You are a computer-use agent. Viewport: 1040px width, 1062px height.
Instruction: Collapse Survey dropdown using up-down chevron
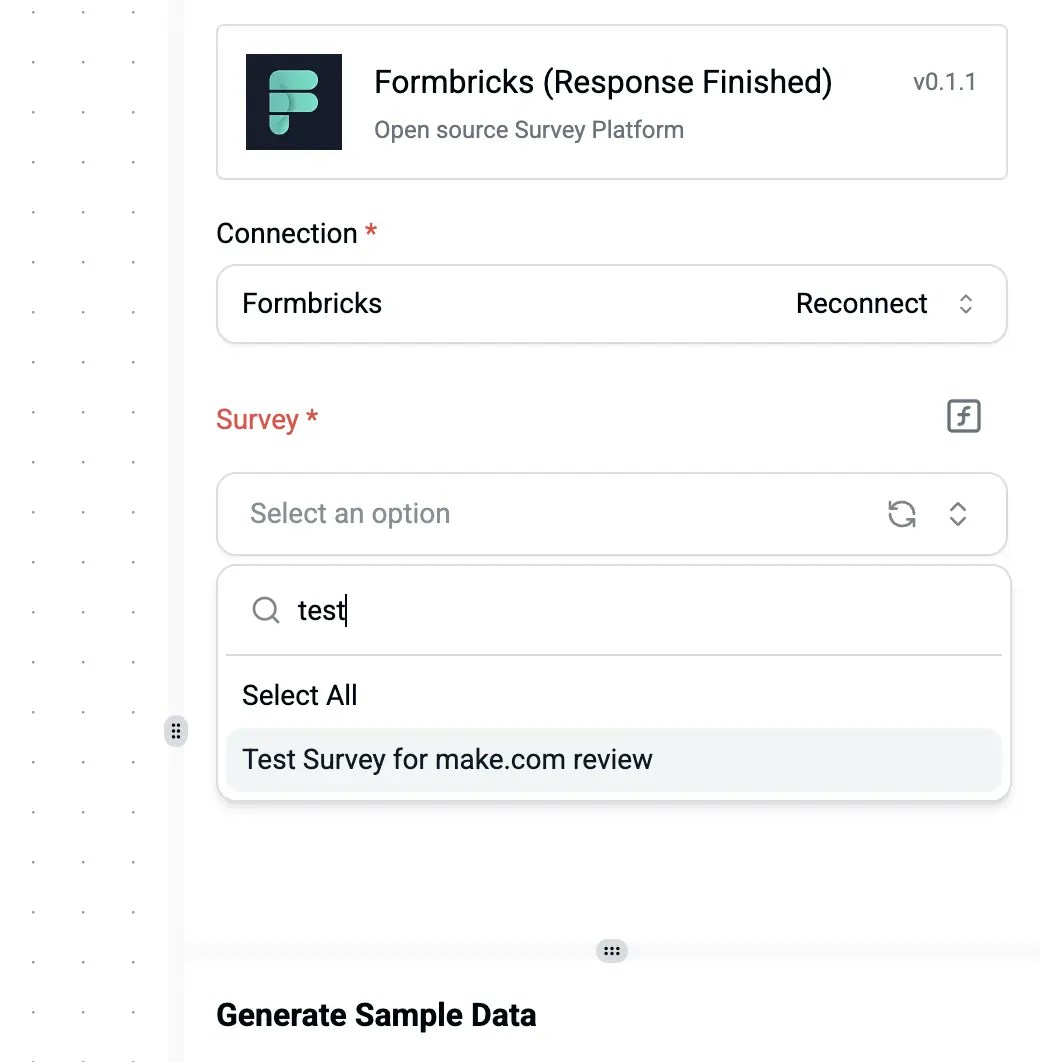tap(957, 513)
